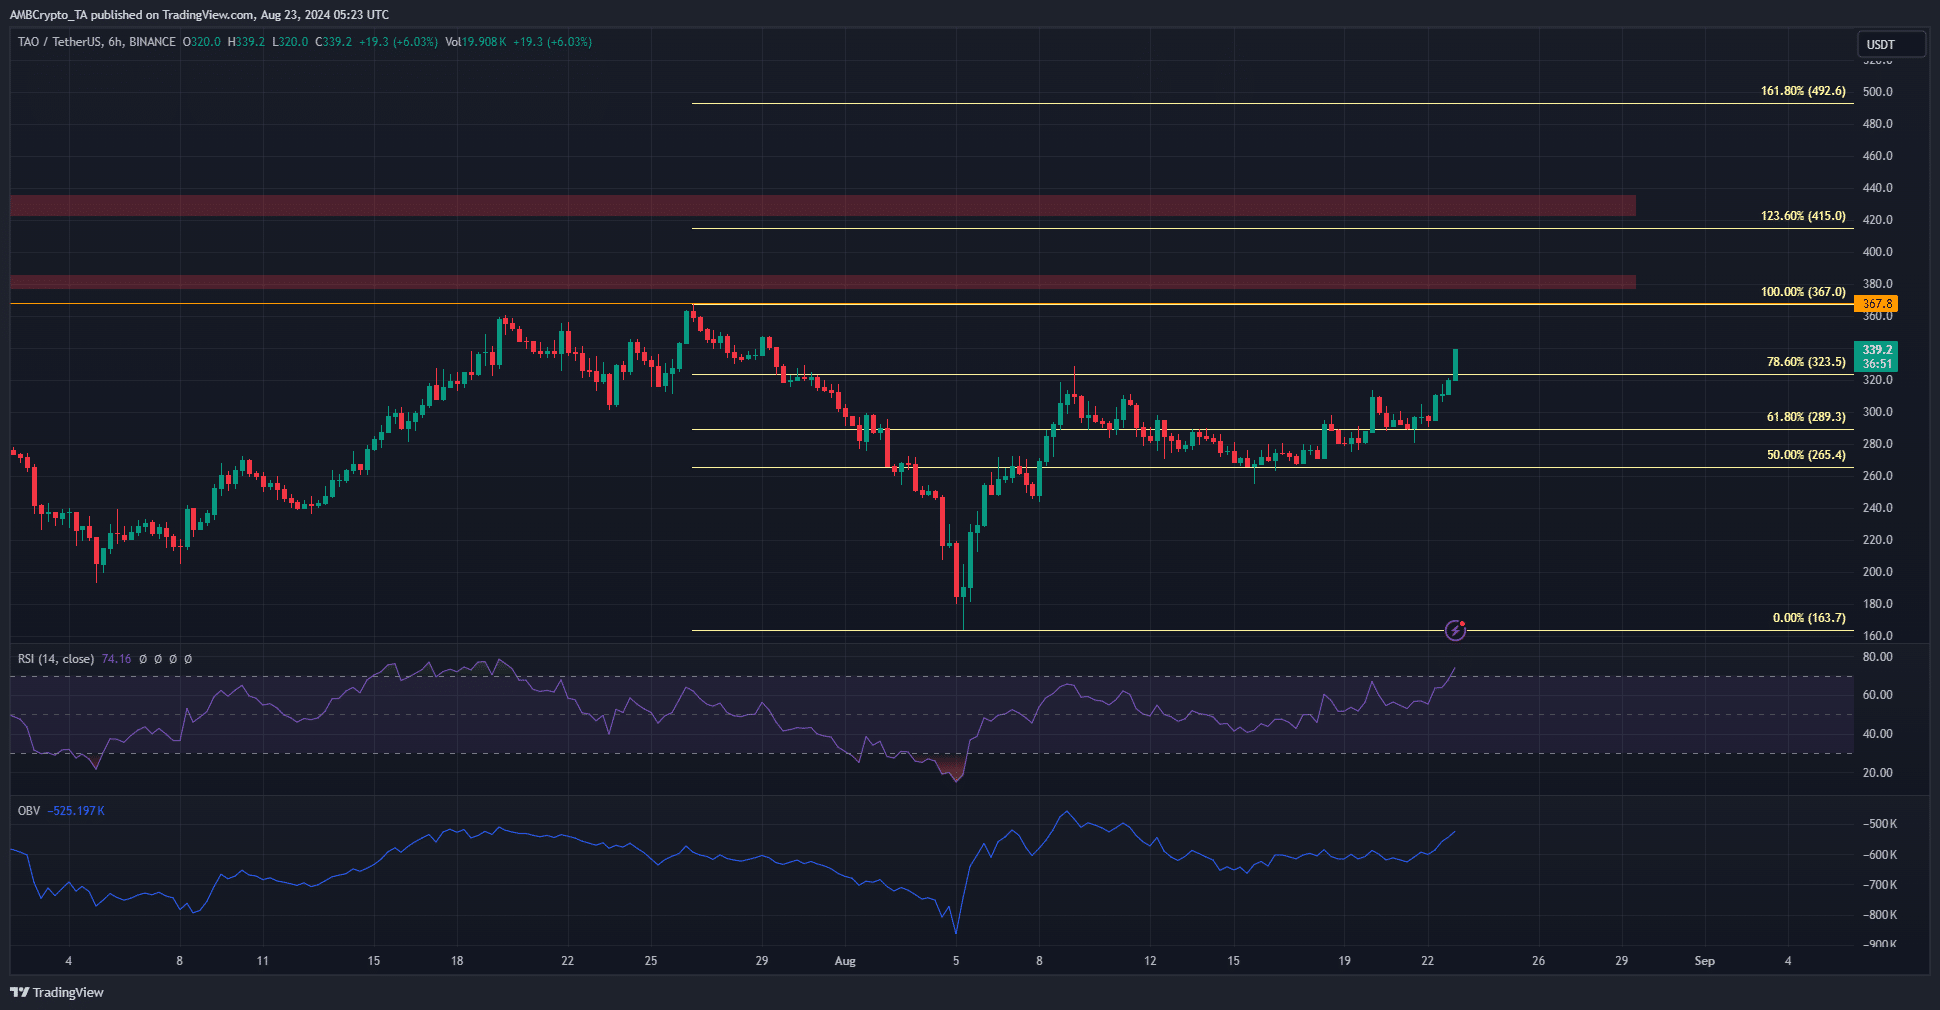
Task: Click the Sep label on the time axis
Action: coord(1705,961)
